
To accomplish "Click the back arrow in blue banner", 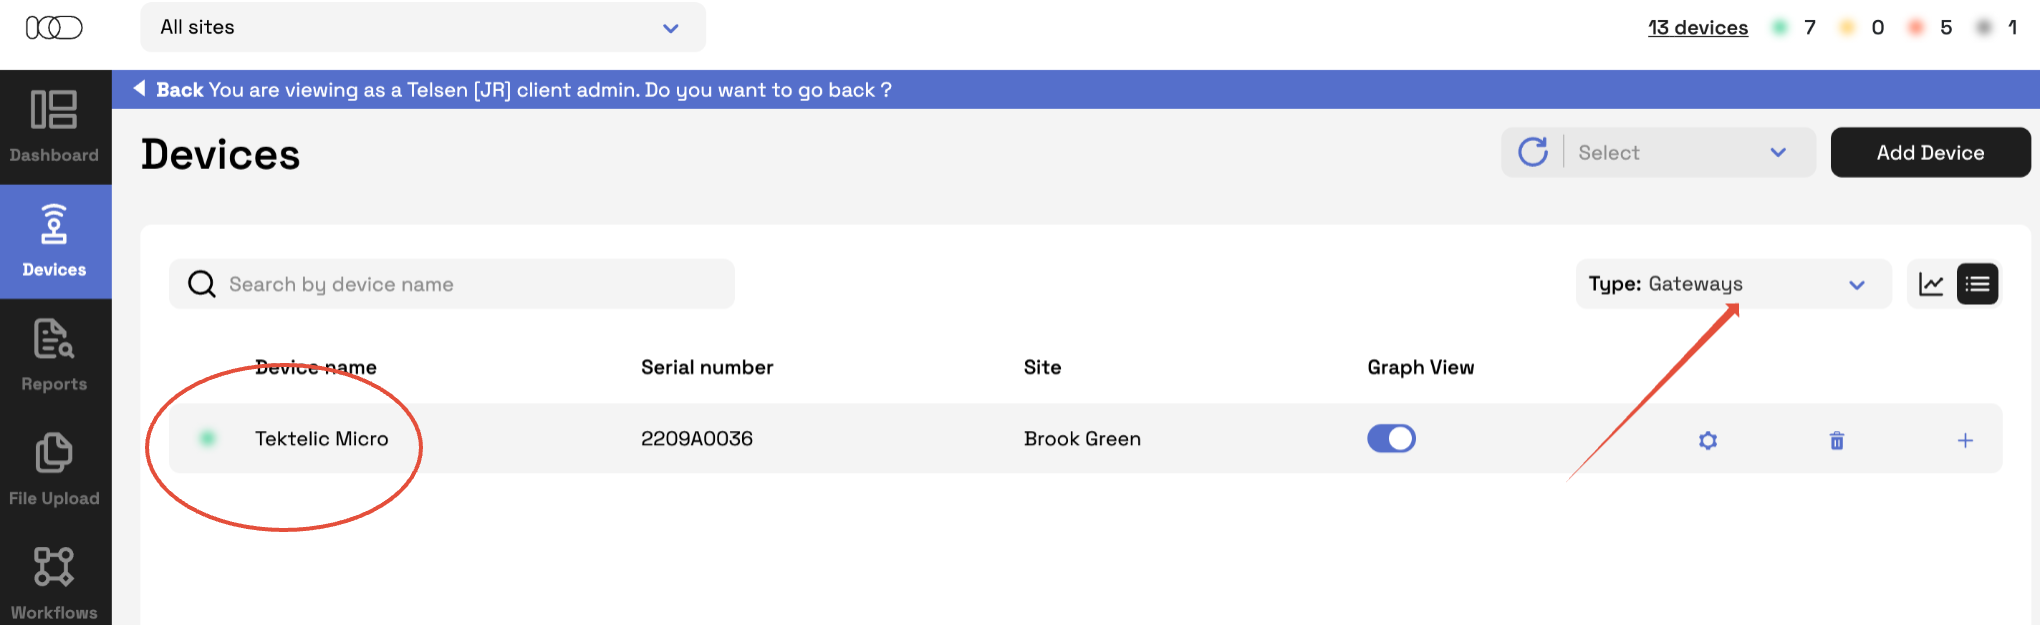I will tap(140, 89).
